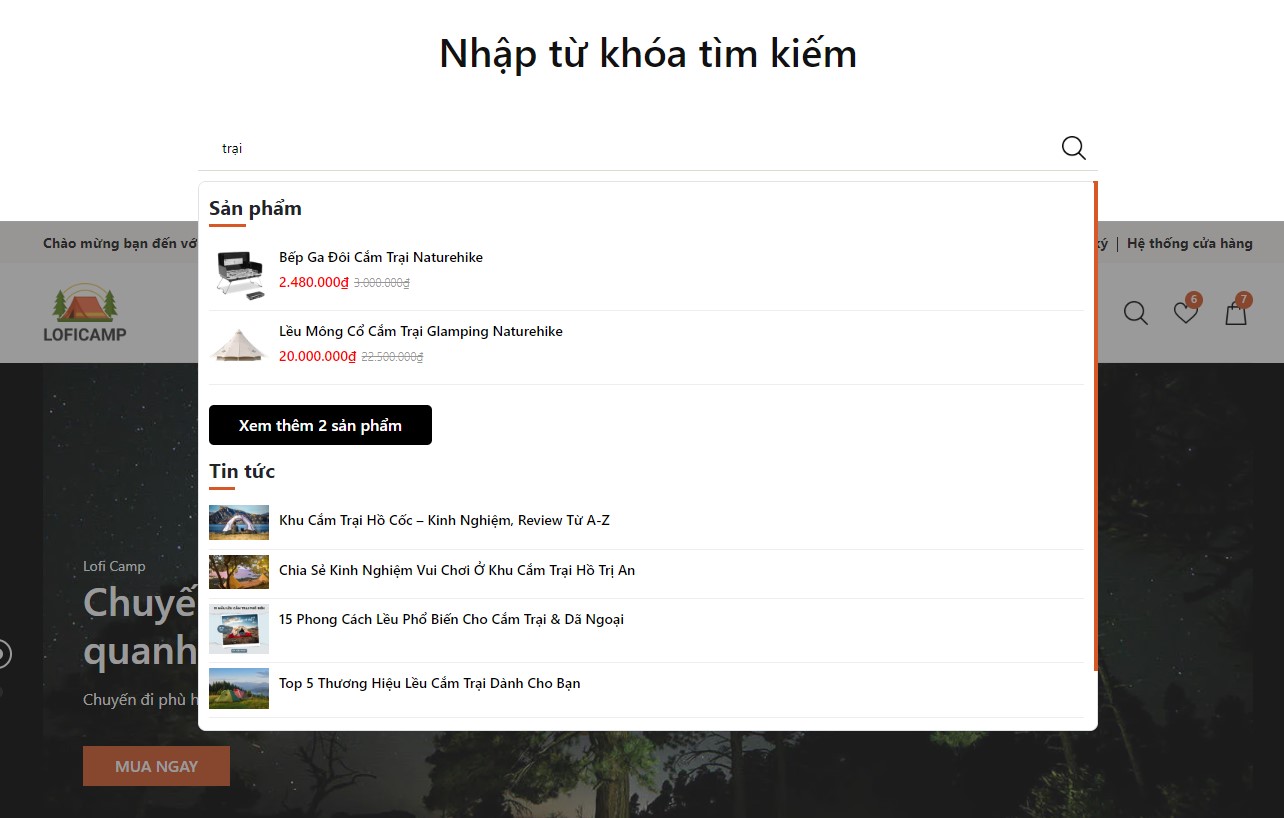Click "Xem thêm 2 sản phẩm" button
This screenshot has width=1284, height=818.
pos(320,425)
